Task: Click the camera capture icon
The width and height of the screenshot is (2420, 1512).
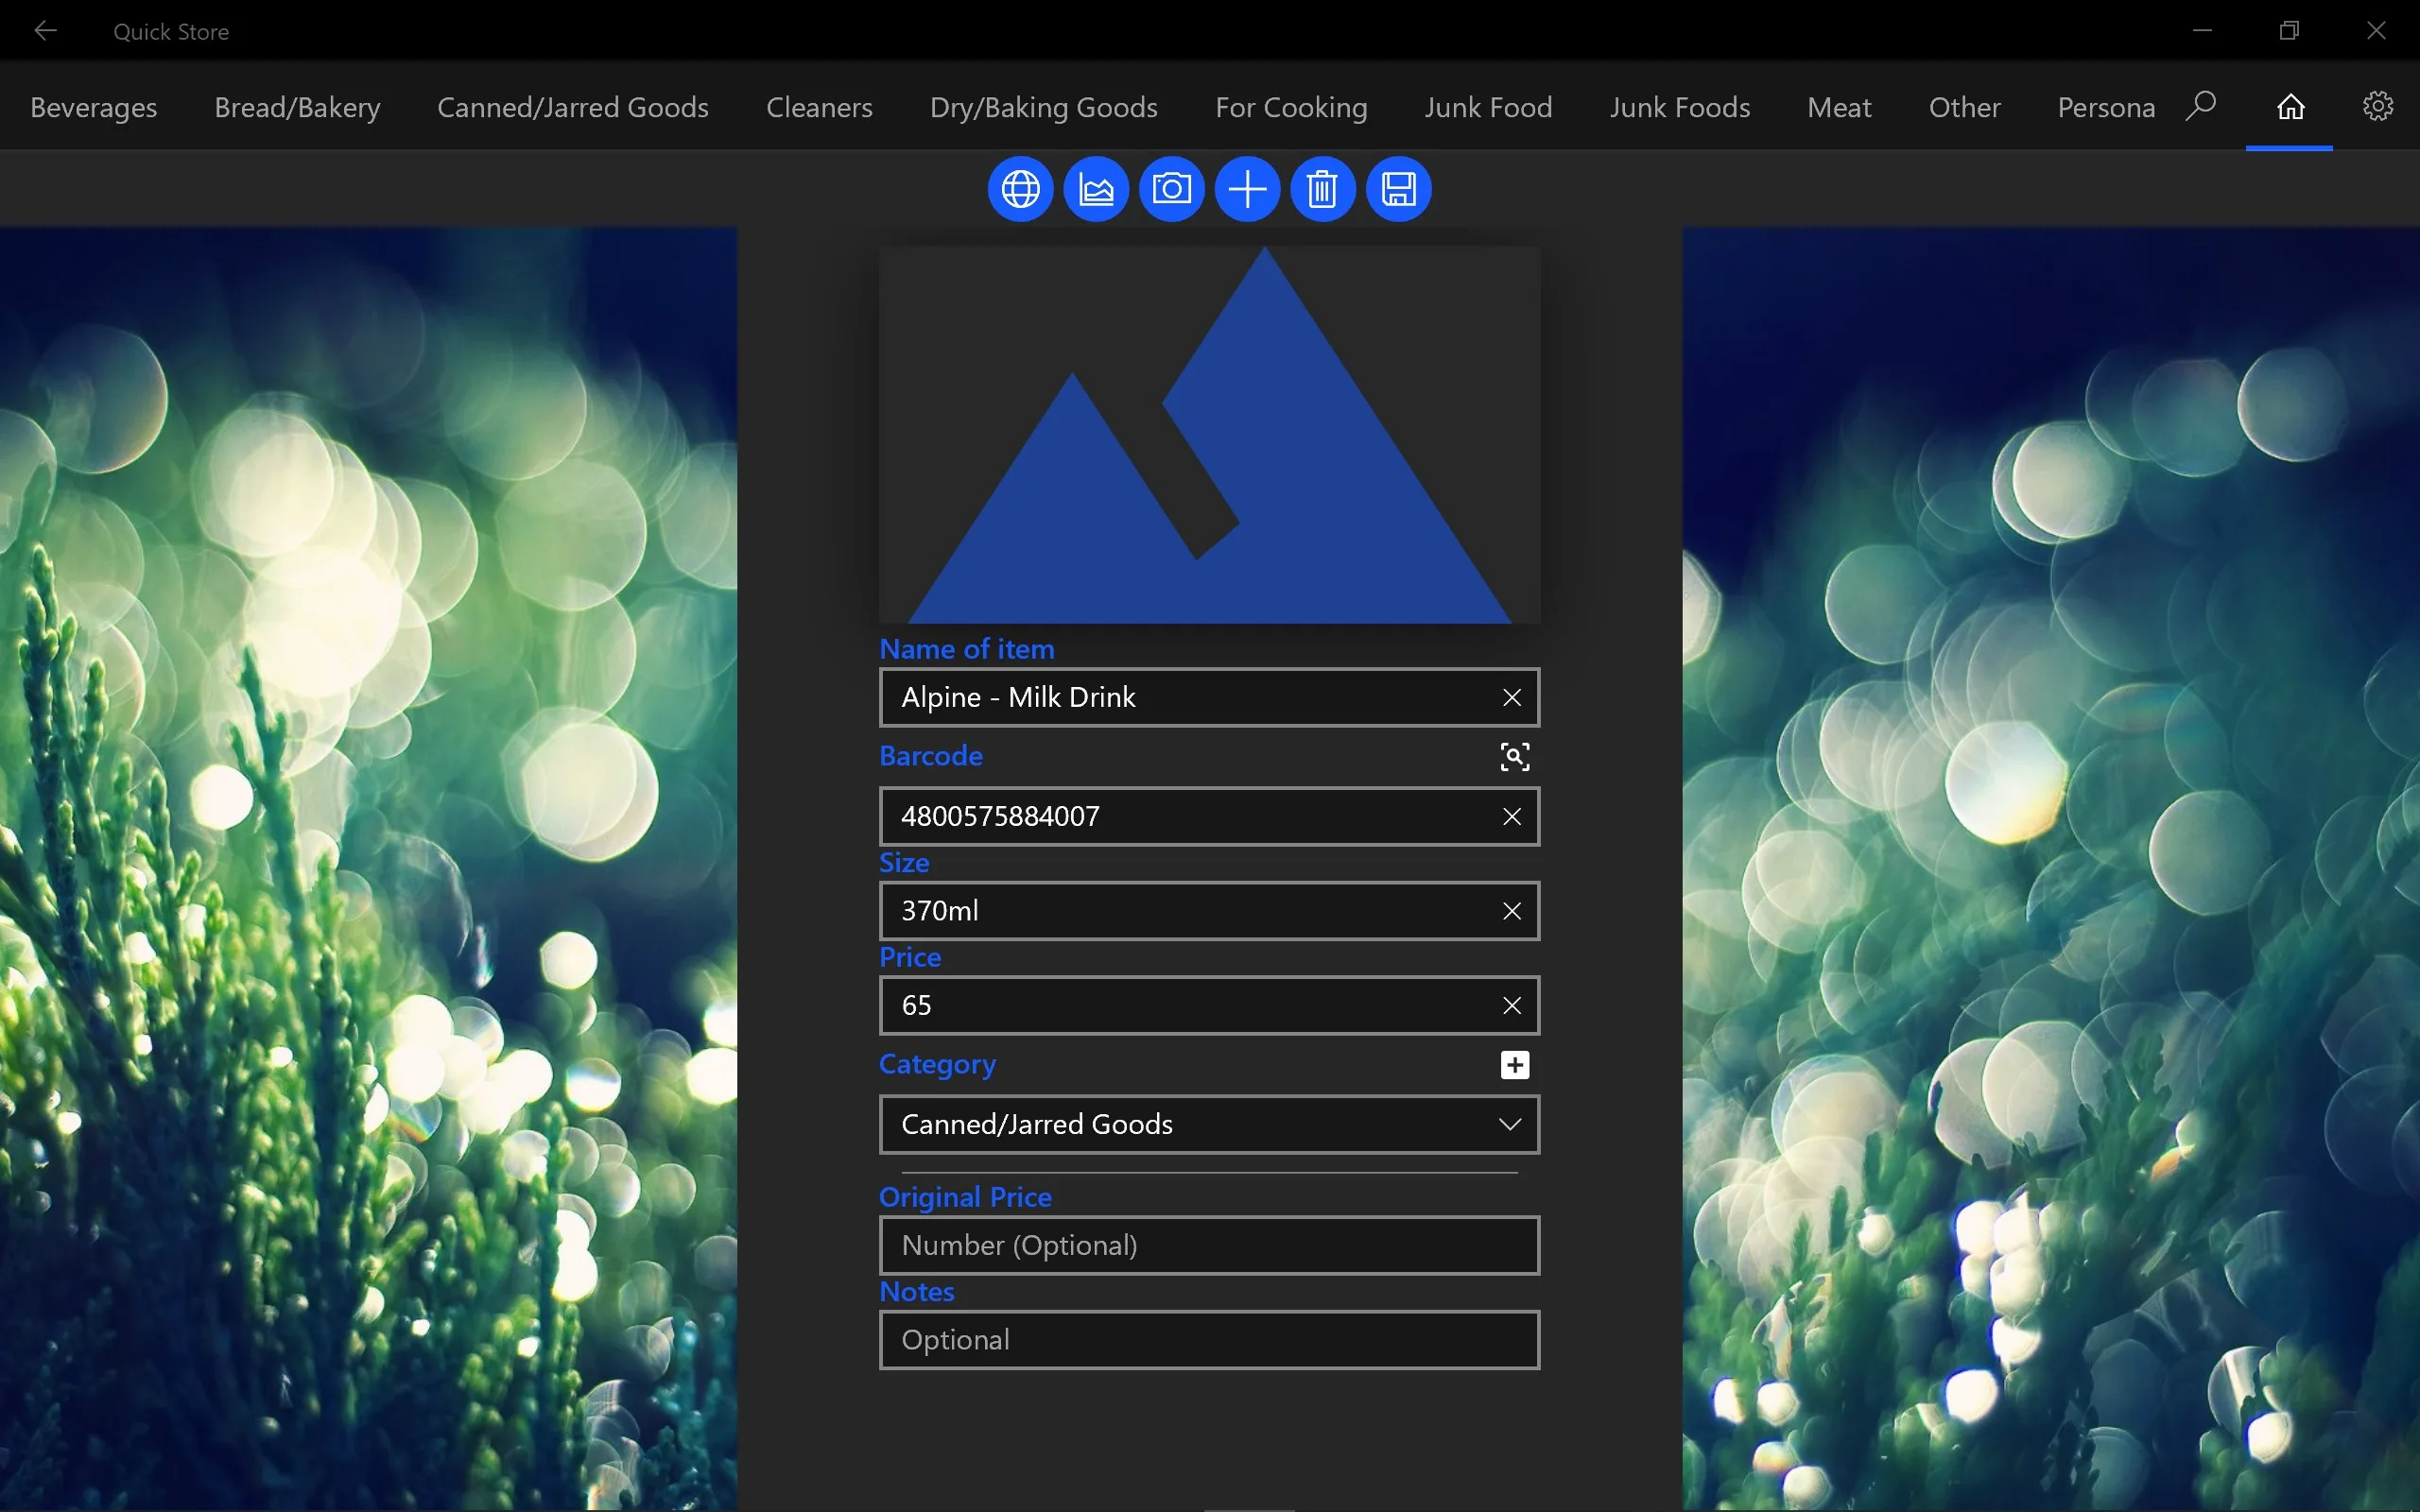Action: click(x=1172, y=188)
